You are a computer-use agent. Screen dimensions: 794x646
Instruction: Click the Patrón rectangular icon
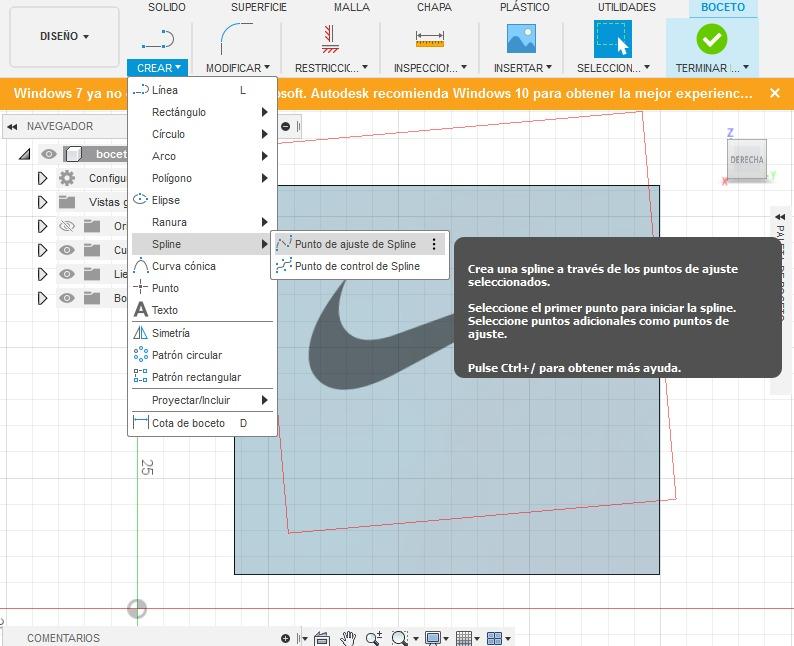(x=140, y=376)
